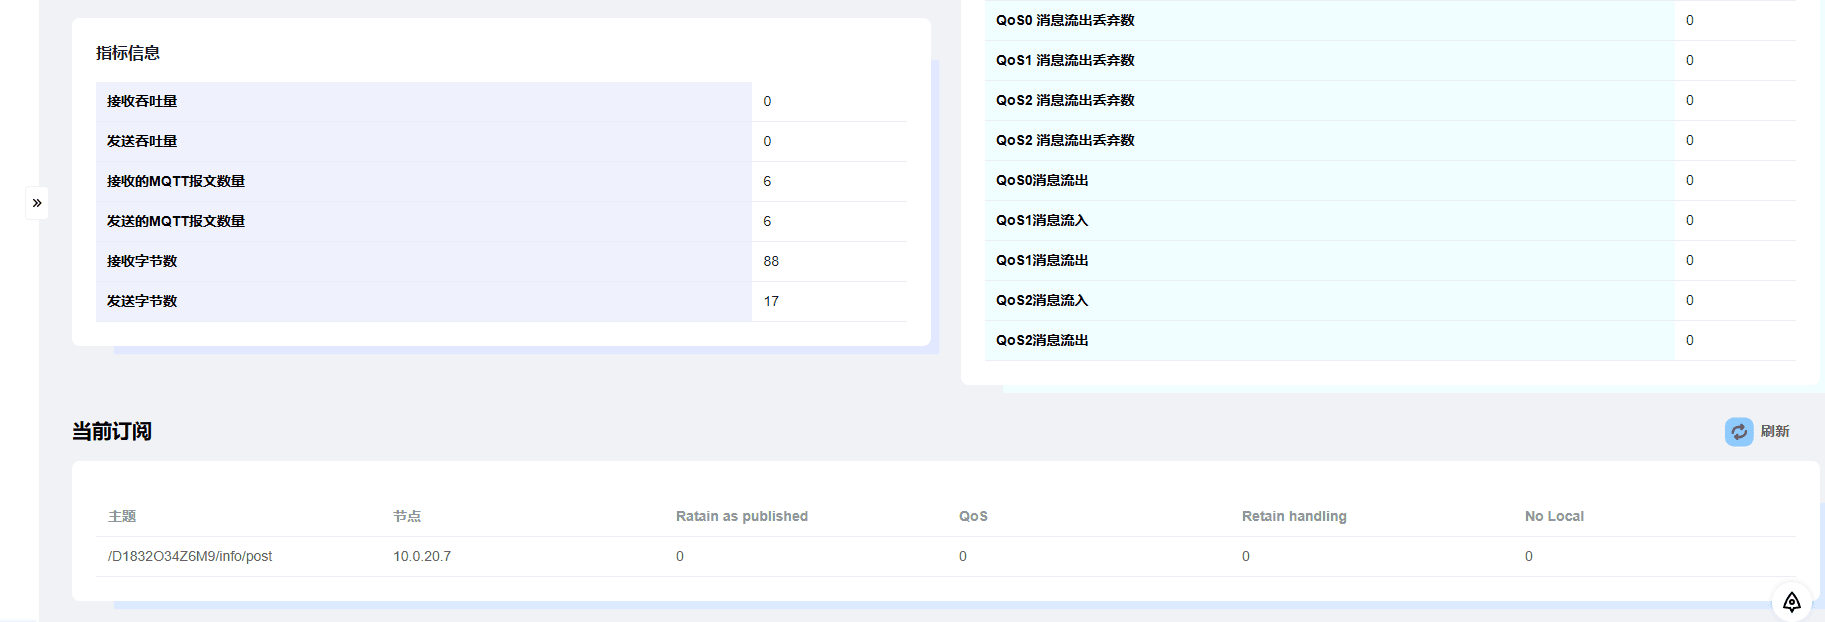Click the 刷新 refresh button
The width and height of the screenshot is (1825, 622).
1757,432
